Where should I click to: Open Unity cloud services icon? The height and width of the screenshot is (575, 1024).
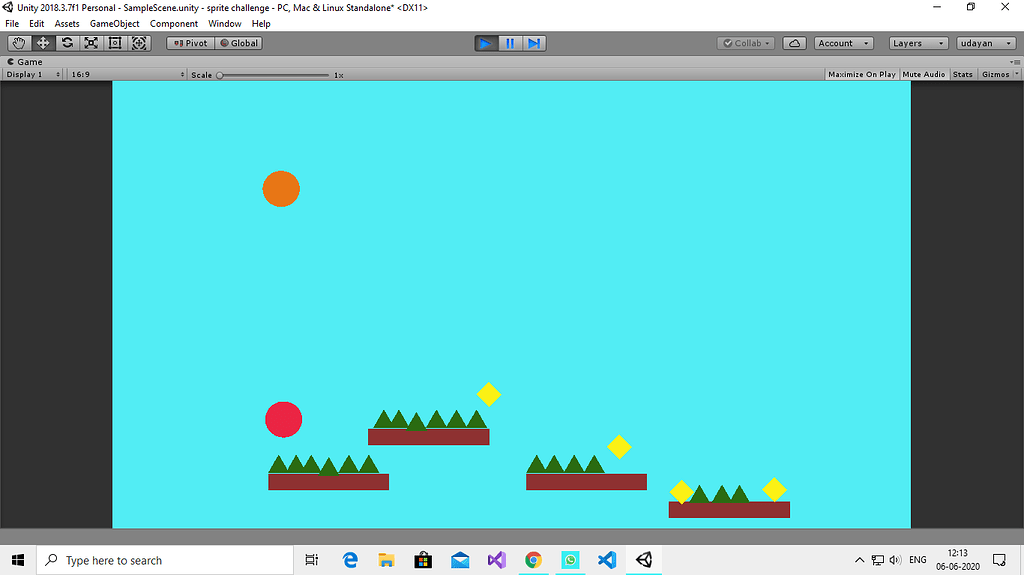point(794,43)
